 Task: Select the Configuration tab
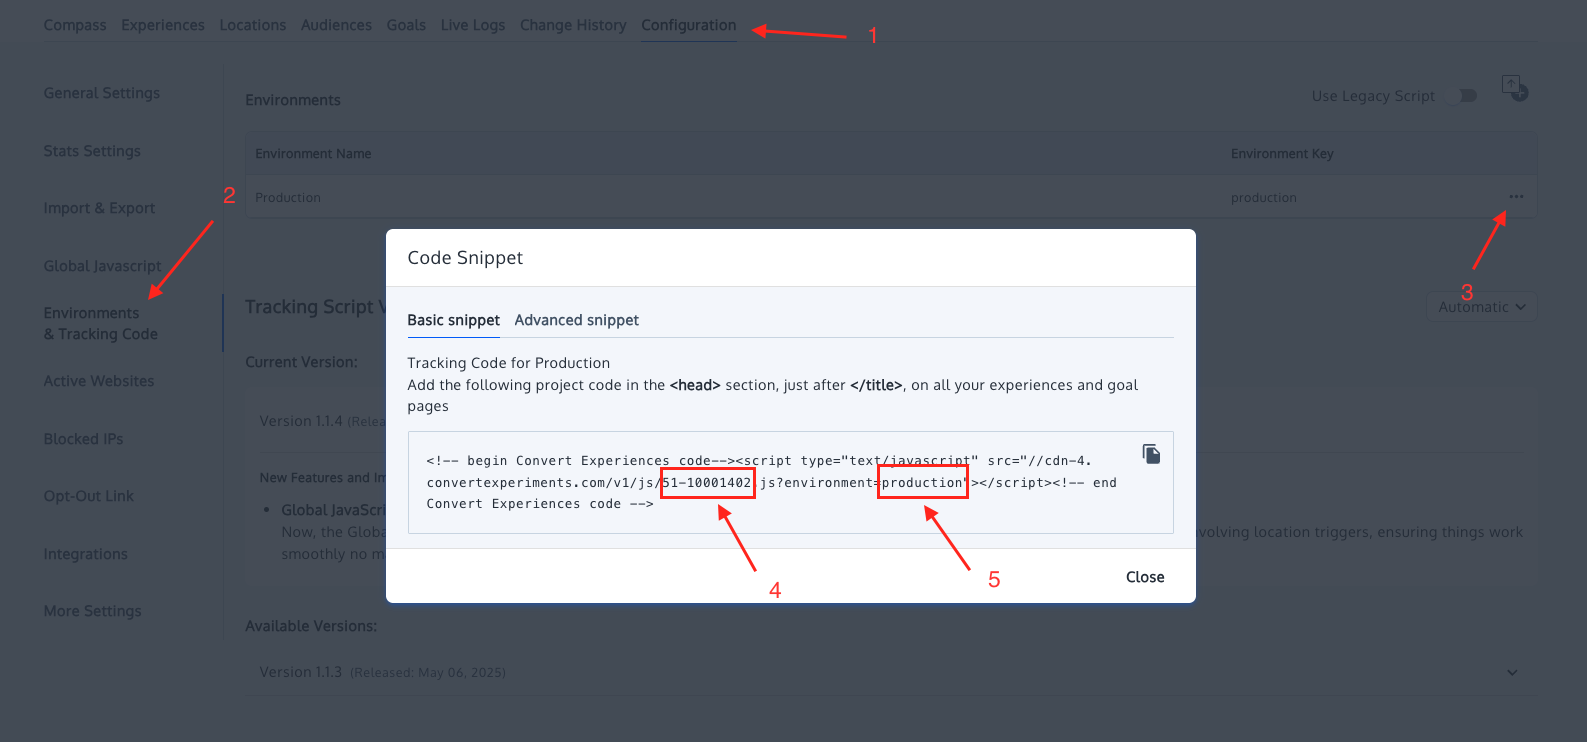pos(689,25)
